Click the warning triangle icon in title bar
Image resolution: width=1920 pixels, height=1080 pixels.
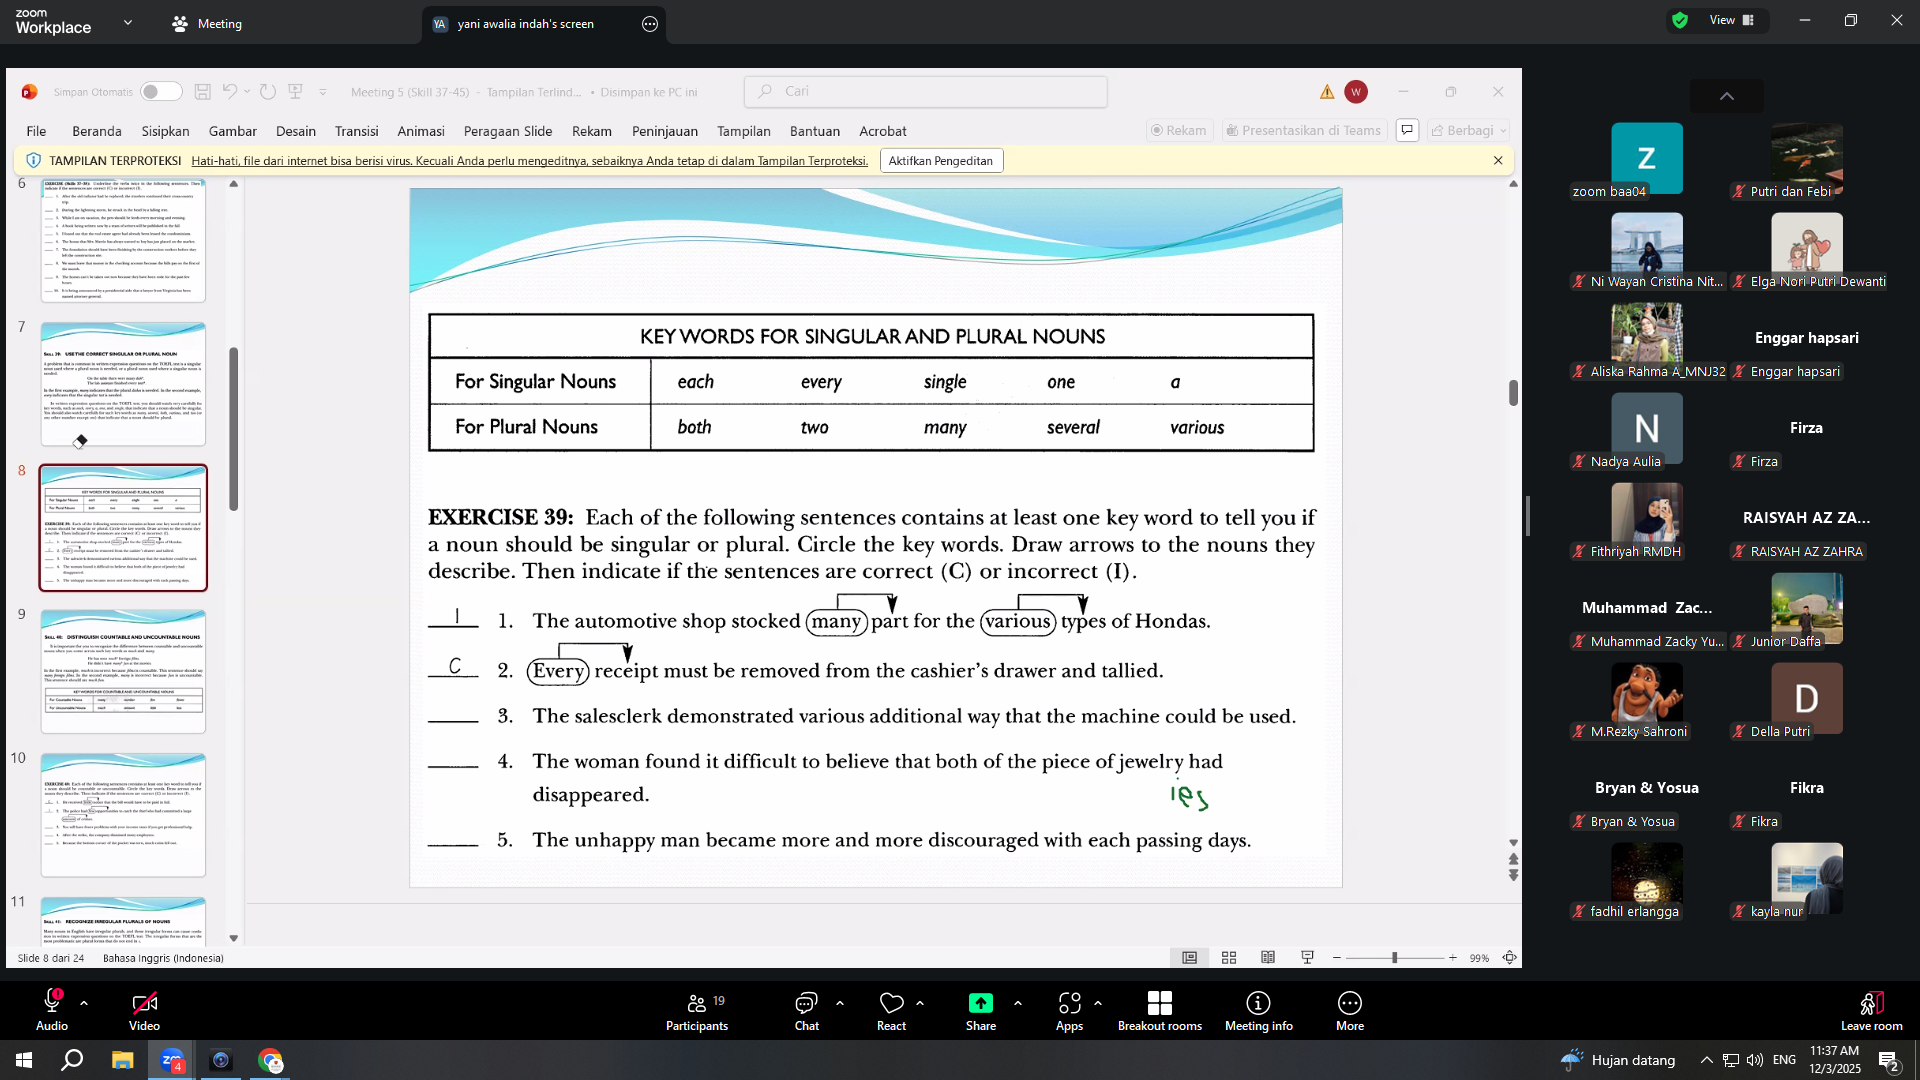click(x=1327, y=92)
